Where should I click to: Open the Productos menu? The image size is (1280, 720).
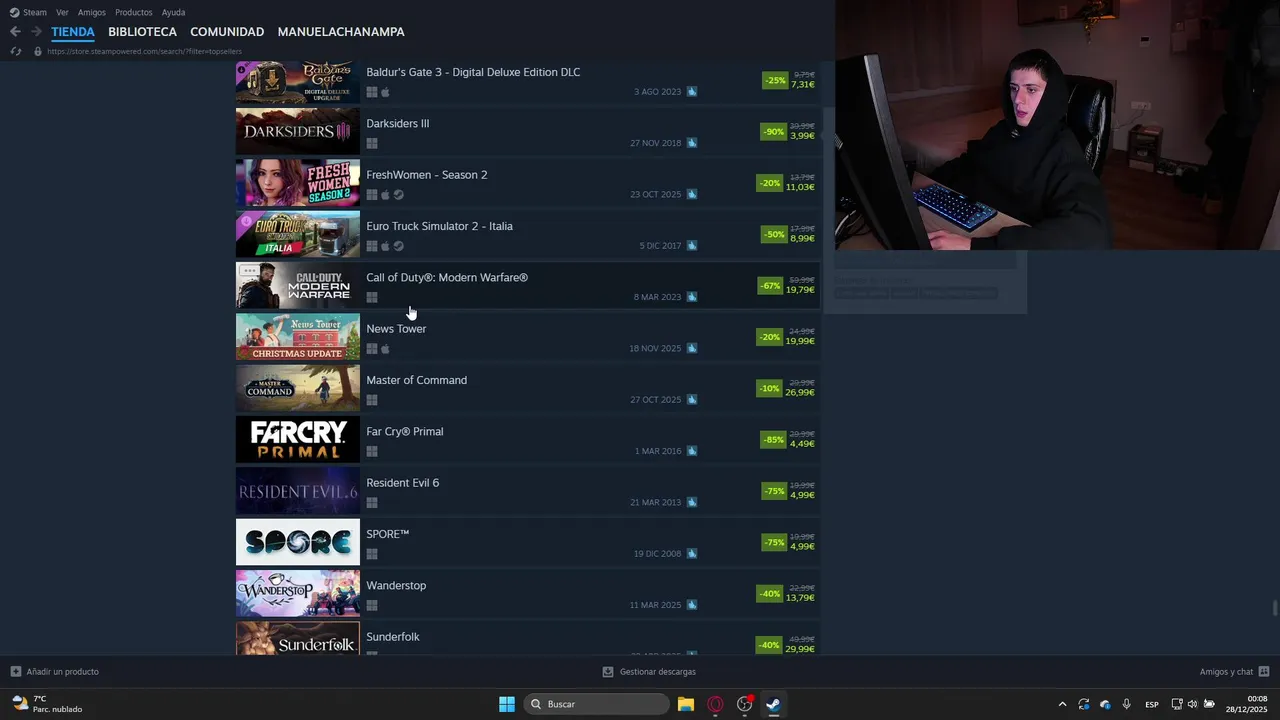point(134,12)
